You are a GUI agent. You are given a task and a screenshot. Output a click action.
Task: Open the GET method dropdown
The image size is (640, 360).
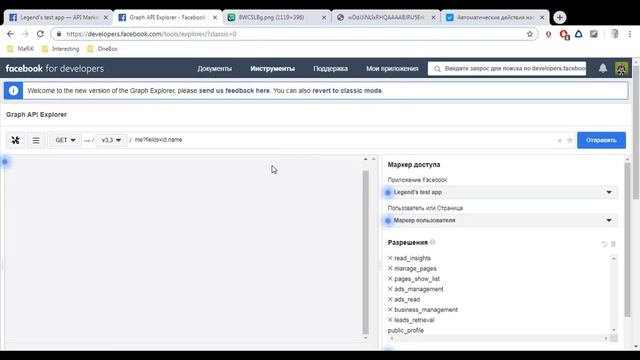pos(65,140)
